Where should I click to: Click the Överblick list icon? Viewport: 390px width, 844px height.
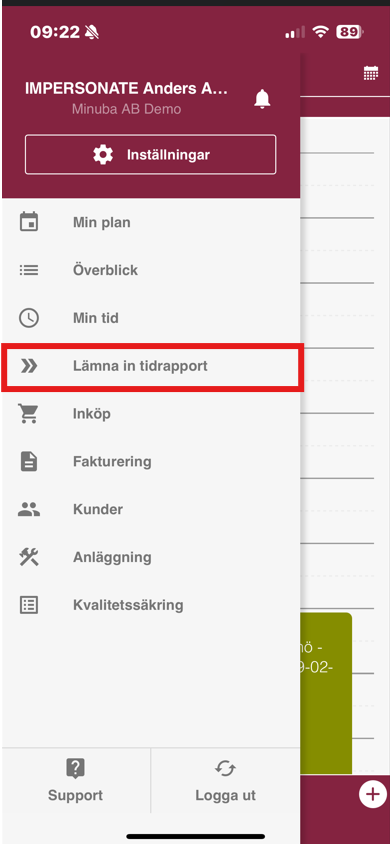29,270
